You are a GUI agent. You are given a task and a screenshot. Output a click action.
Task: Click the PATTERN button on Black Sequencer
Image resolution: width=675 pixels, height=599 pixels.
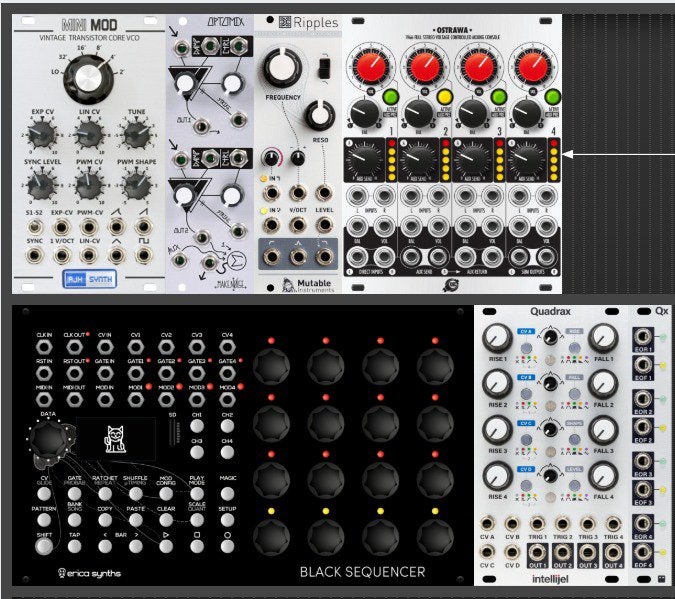click(44, 520)
